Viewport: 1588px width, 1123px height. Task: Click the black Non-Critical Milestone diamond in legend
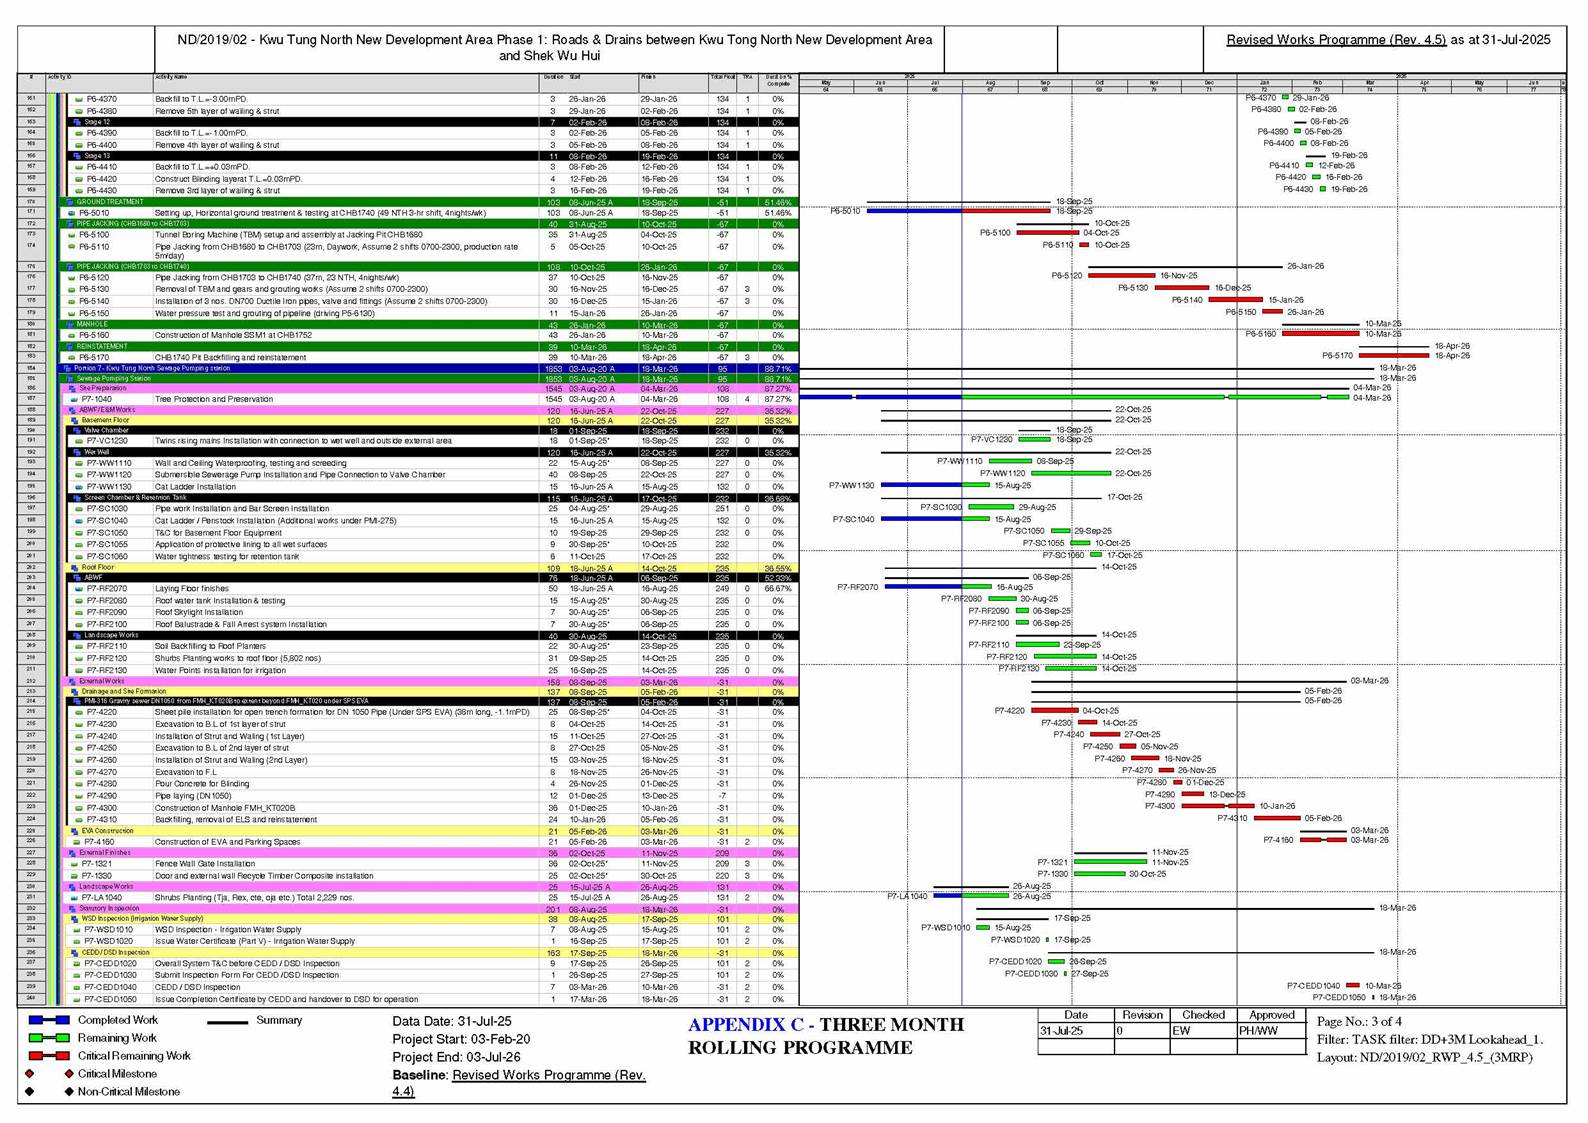pos(69,1092)
